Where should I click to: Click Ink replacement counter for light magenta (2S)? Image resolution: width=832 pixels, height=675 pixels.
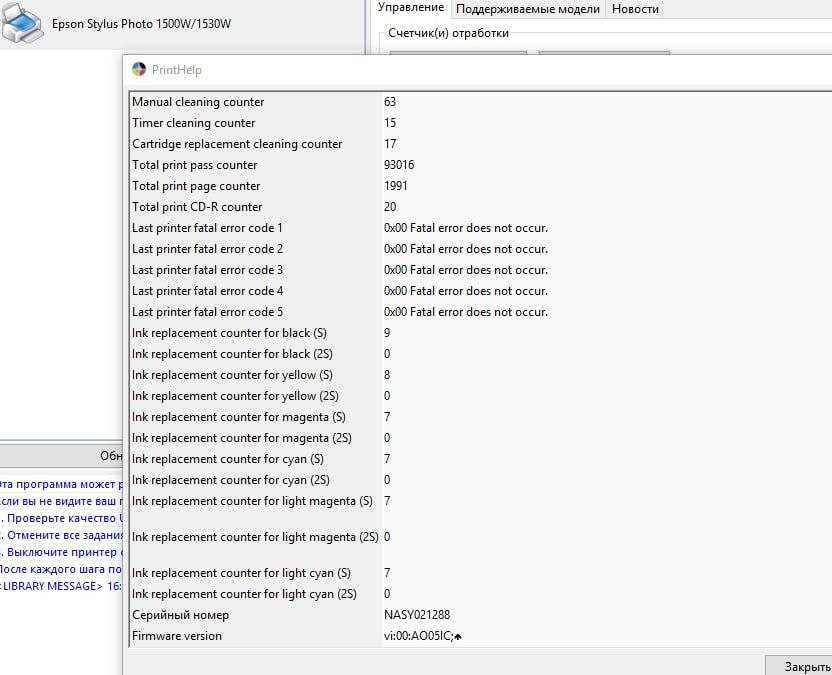point(255,537)
